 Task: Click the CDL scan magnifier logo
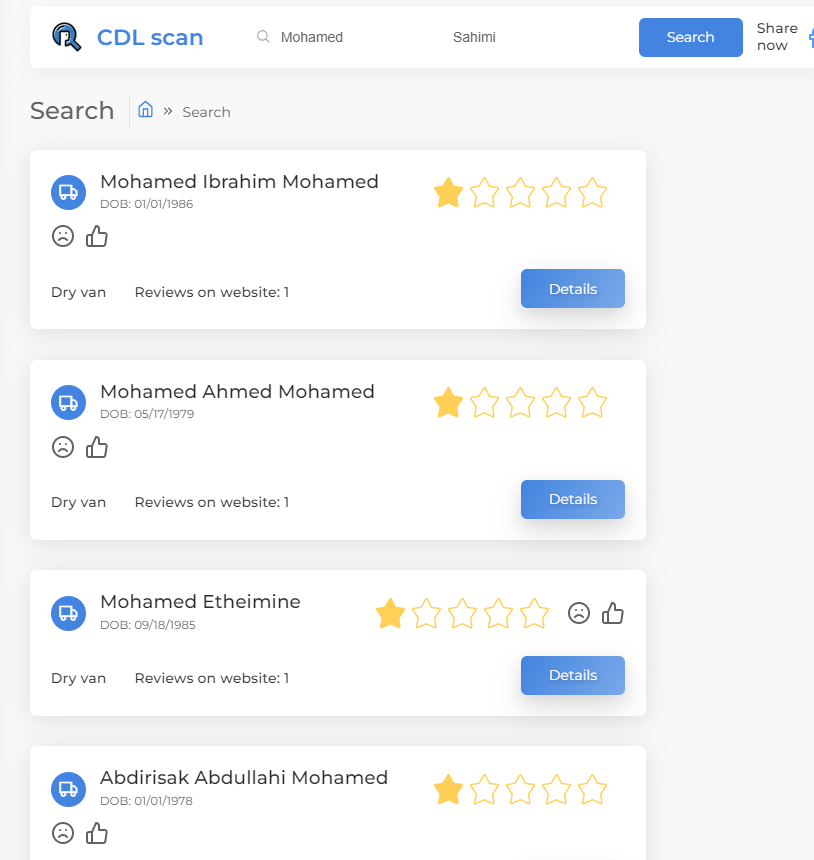click(66, 37)
